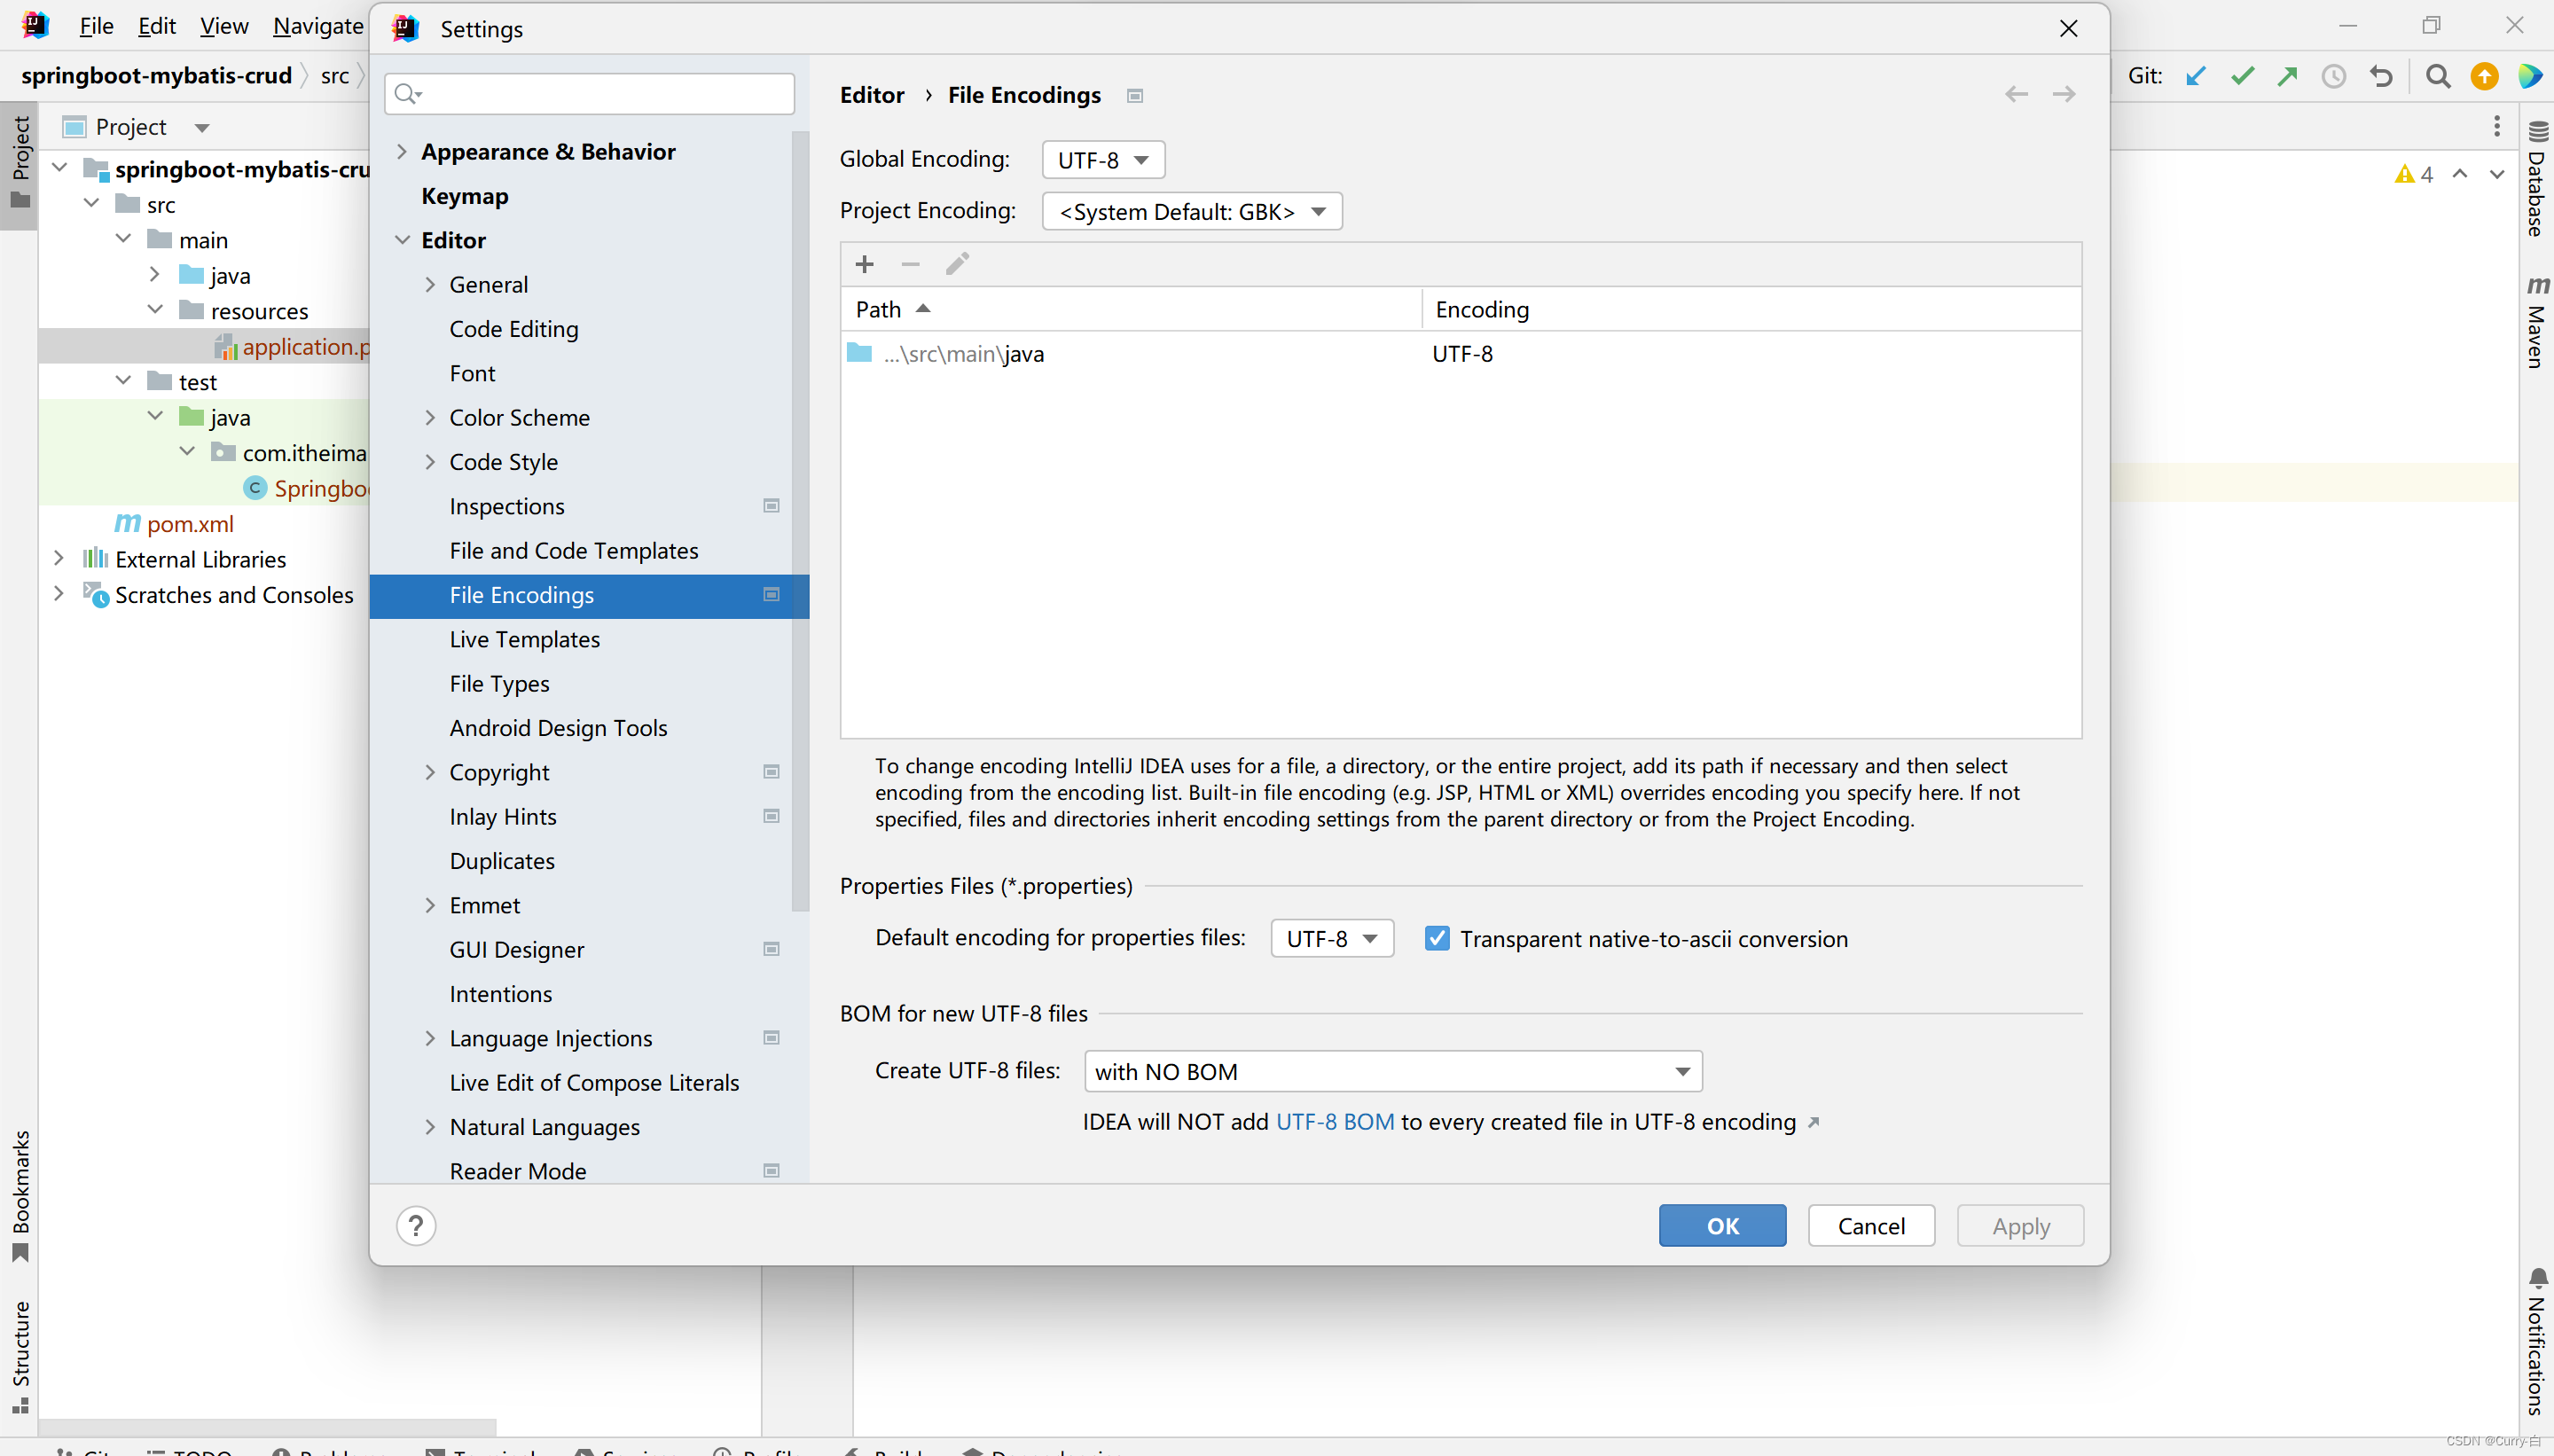Click the Search Everywhere magnifier icon
Screen dimensions: 2554x1456
pyautogui.click(x=2437, y=76)
